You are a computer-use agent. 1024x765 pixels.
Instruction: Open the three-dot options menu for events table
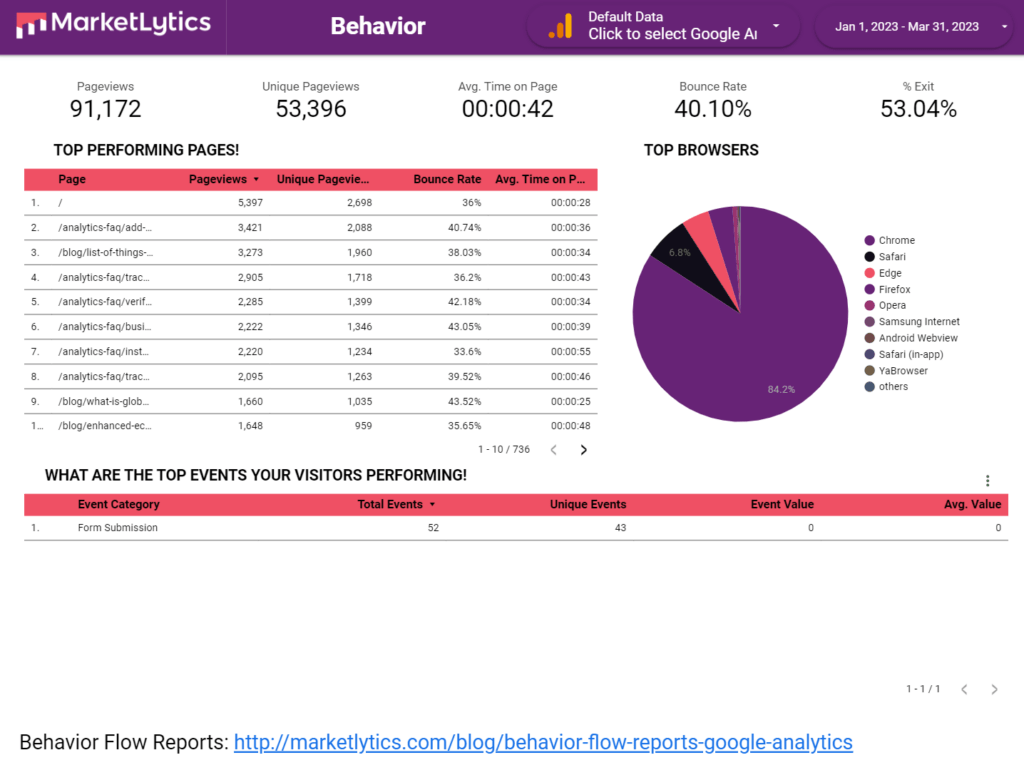point(987,481)
